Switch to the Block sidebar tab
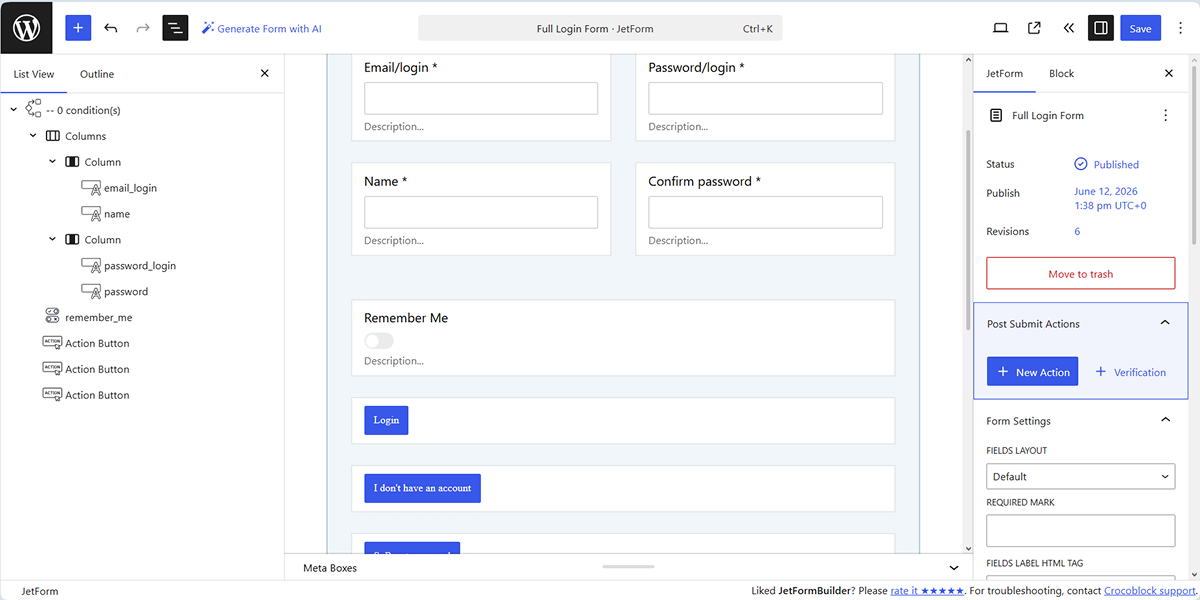Screen dimensions: 1200x600 (1061, 74)
